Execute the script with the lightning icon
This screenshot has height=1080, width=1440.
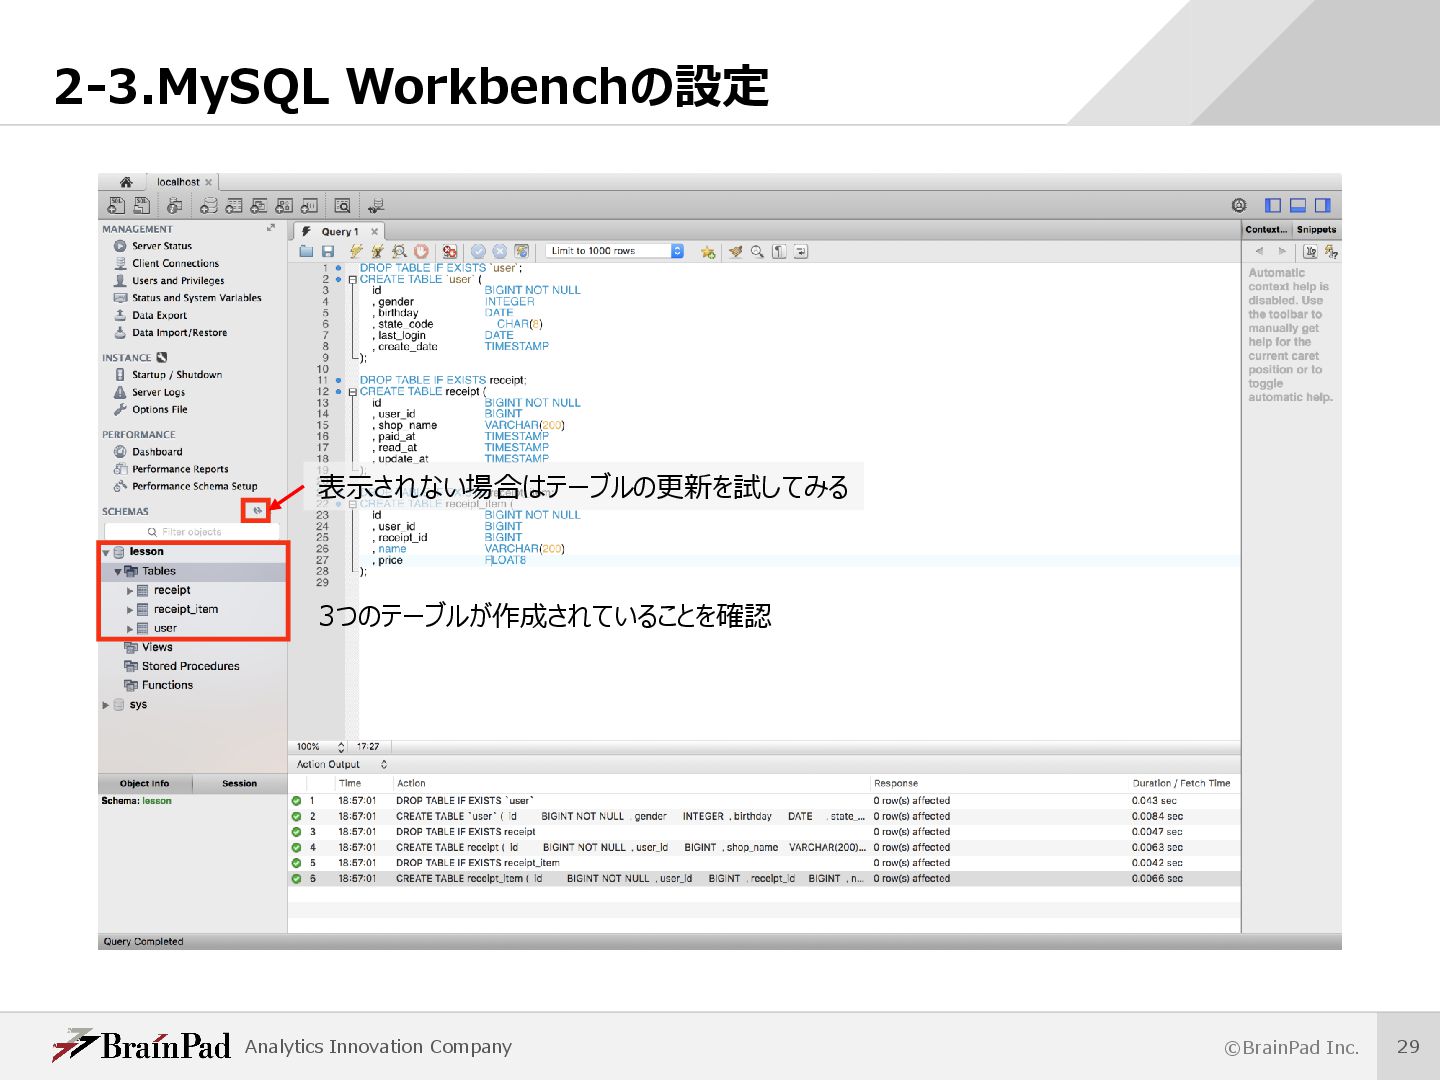click(356, 251)
